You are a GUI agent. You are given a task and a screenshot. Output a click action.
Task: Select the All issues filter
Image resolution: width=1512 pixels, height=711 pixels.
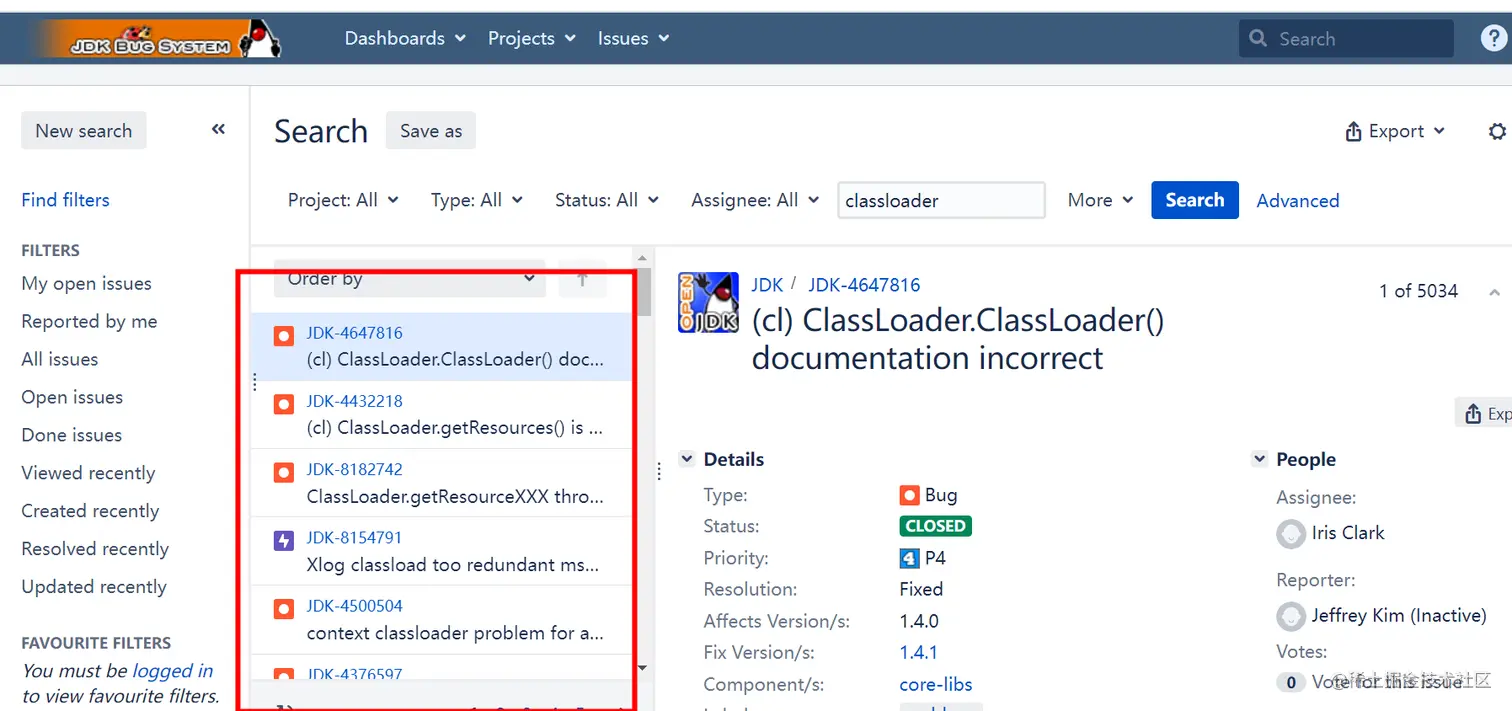coord(60,360)
